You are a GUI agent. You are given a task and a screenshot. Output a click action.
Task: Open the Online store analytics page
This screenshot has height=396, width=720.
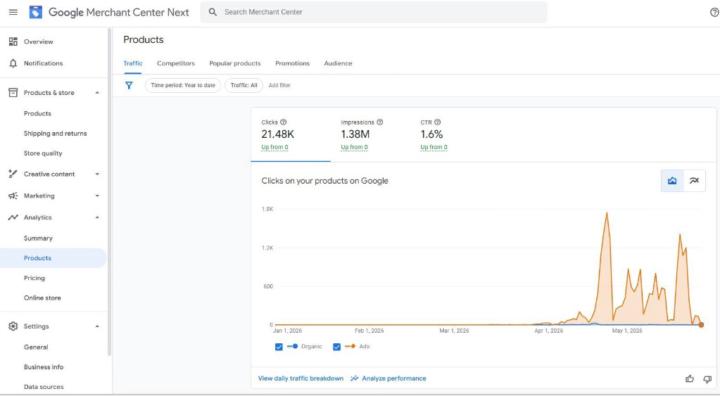pyautogui.click(x=42, y=298)
